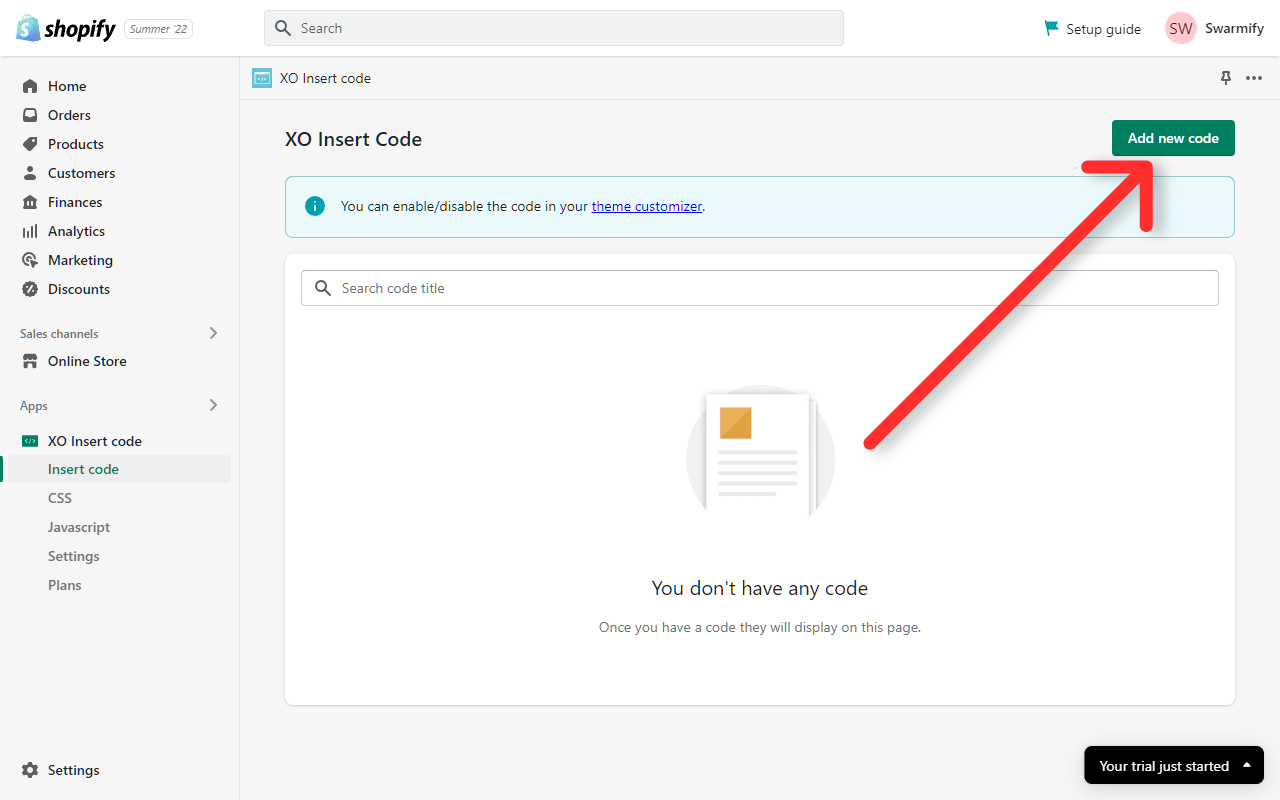Click the search code title magnifier icon
Image resolution: width=1280 pixels, height=800 pixels.
tap(323, 288)
